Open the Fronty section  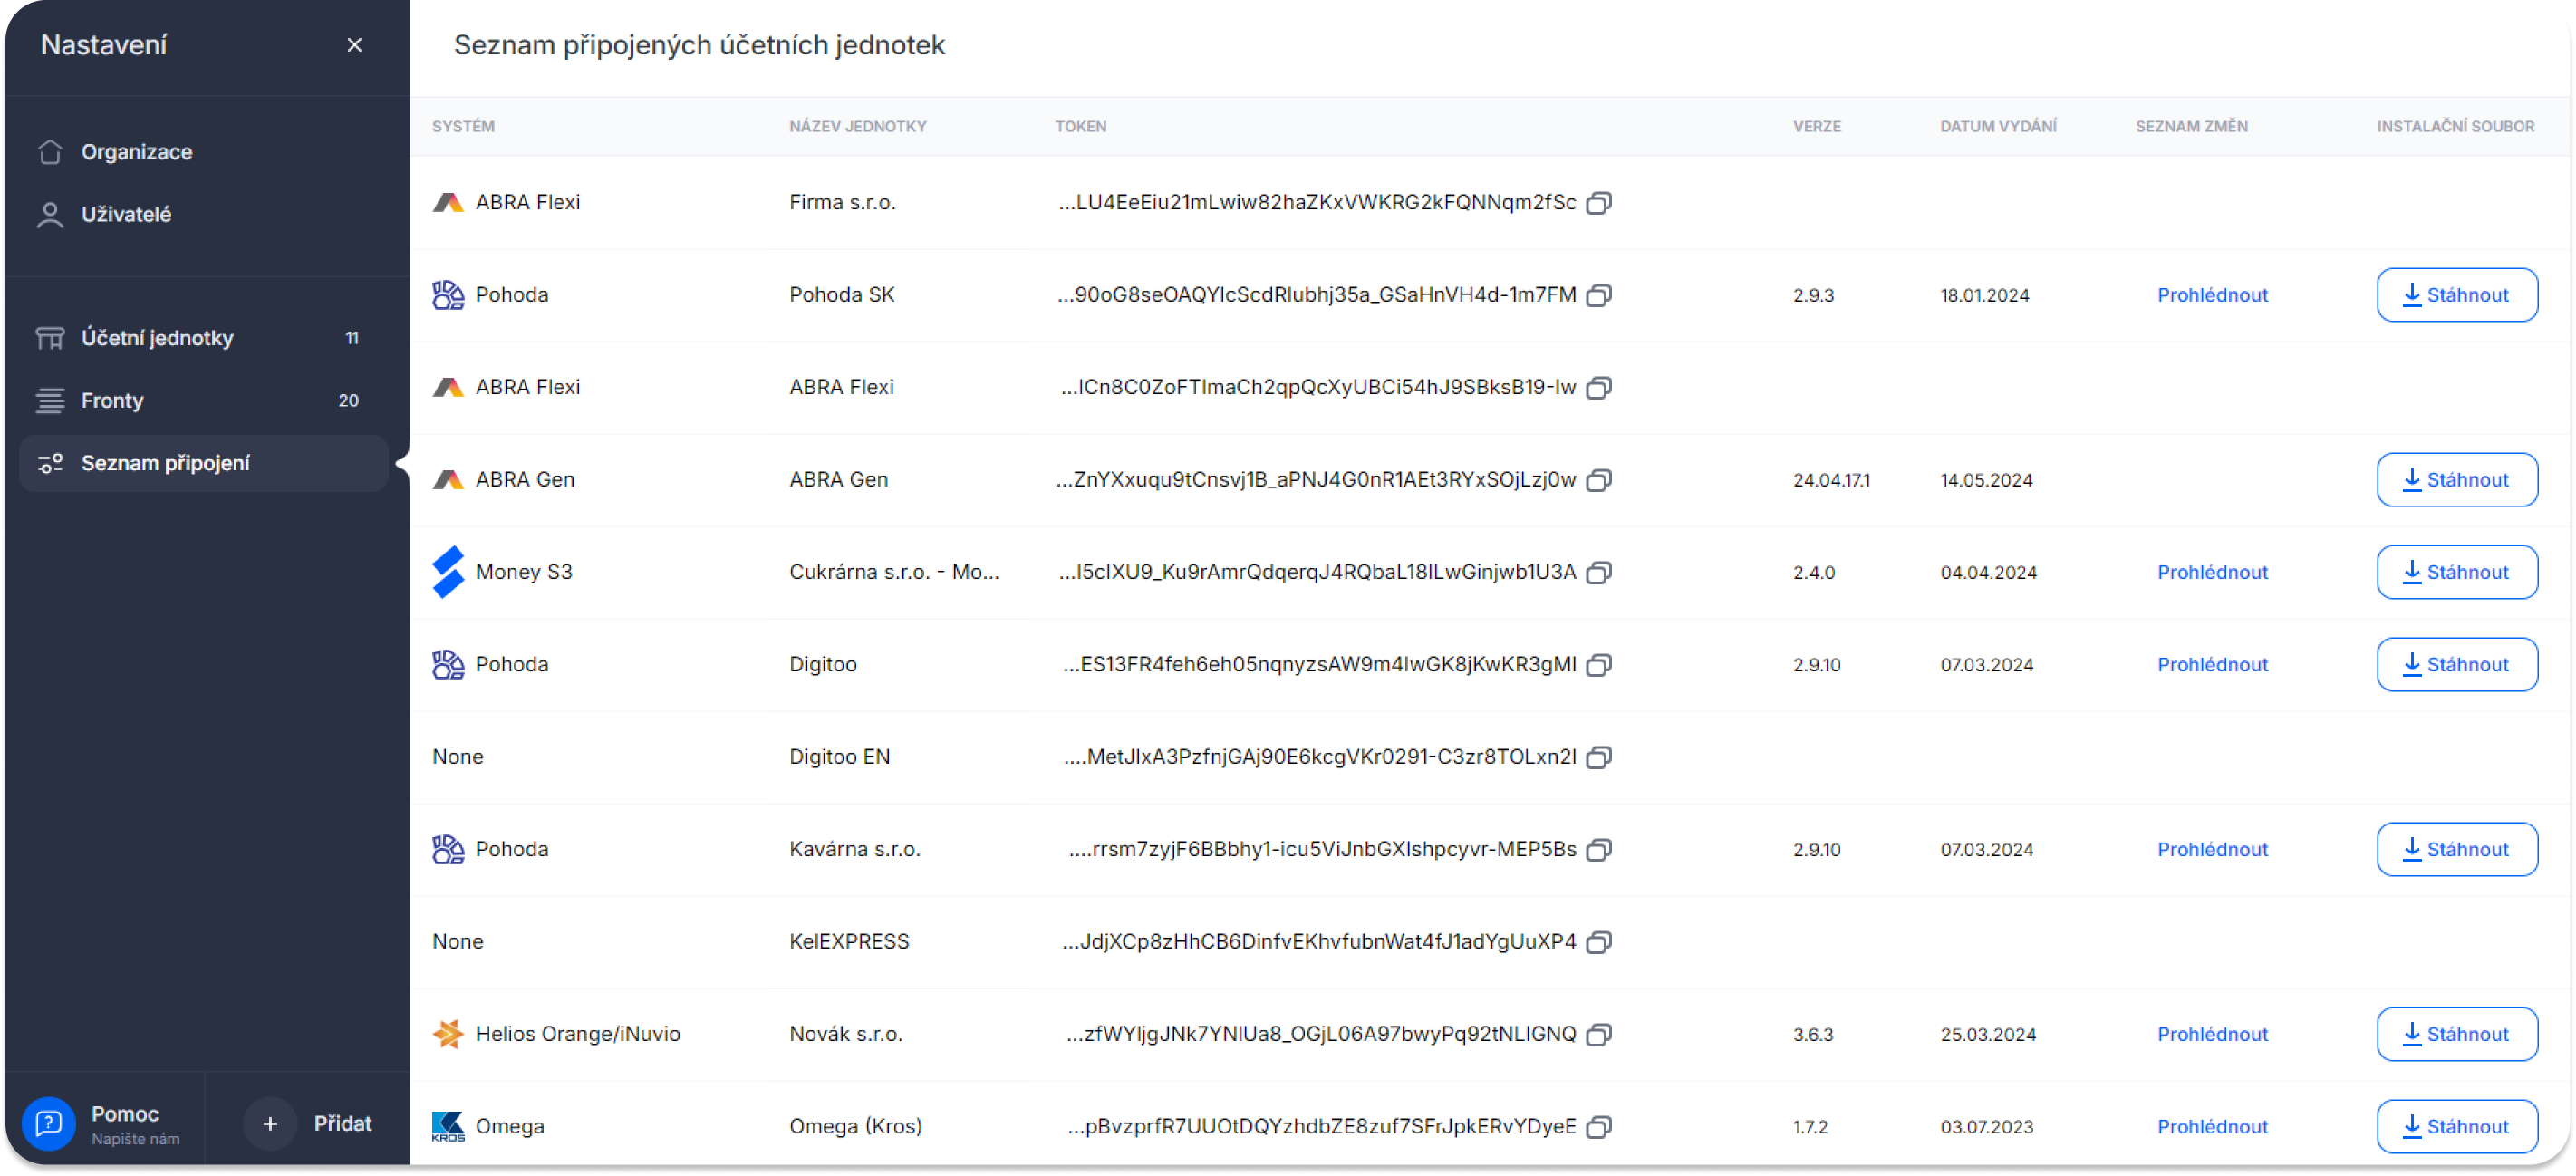pyautogui.click(x=204, y=400)
